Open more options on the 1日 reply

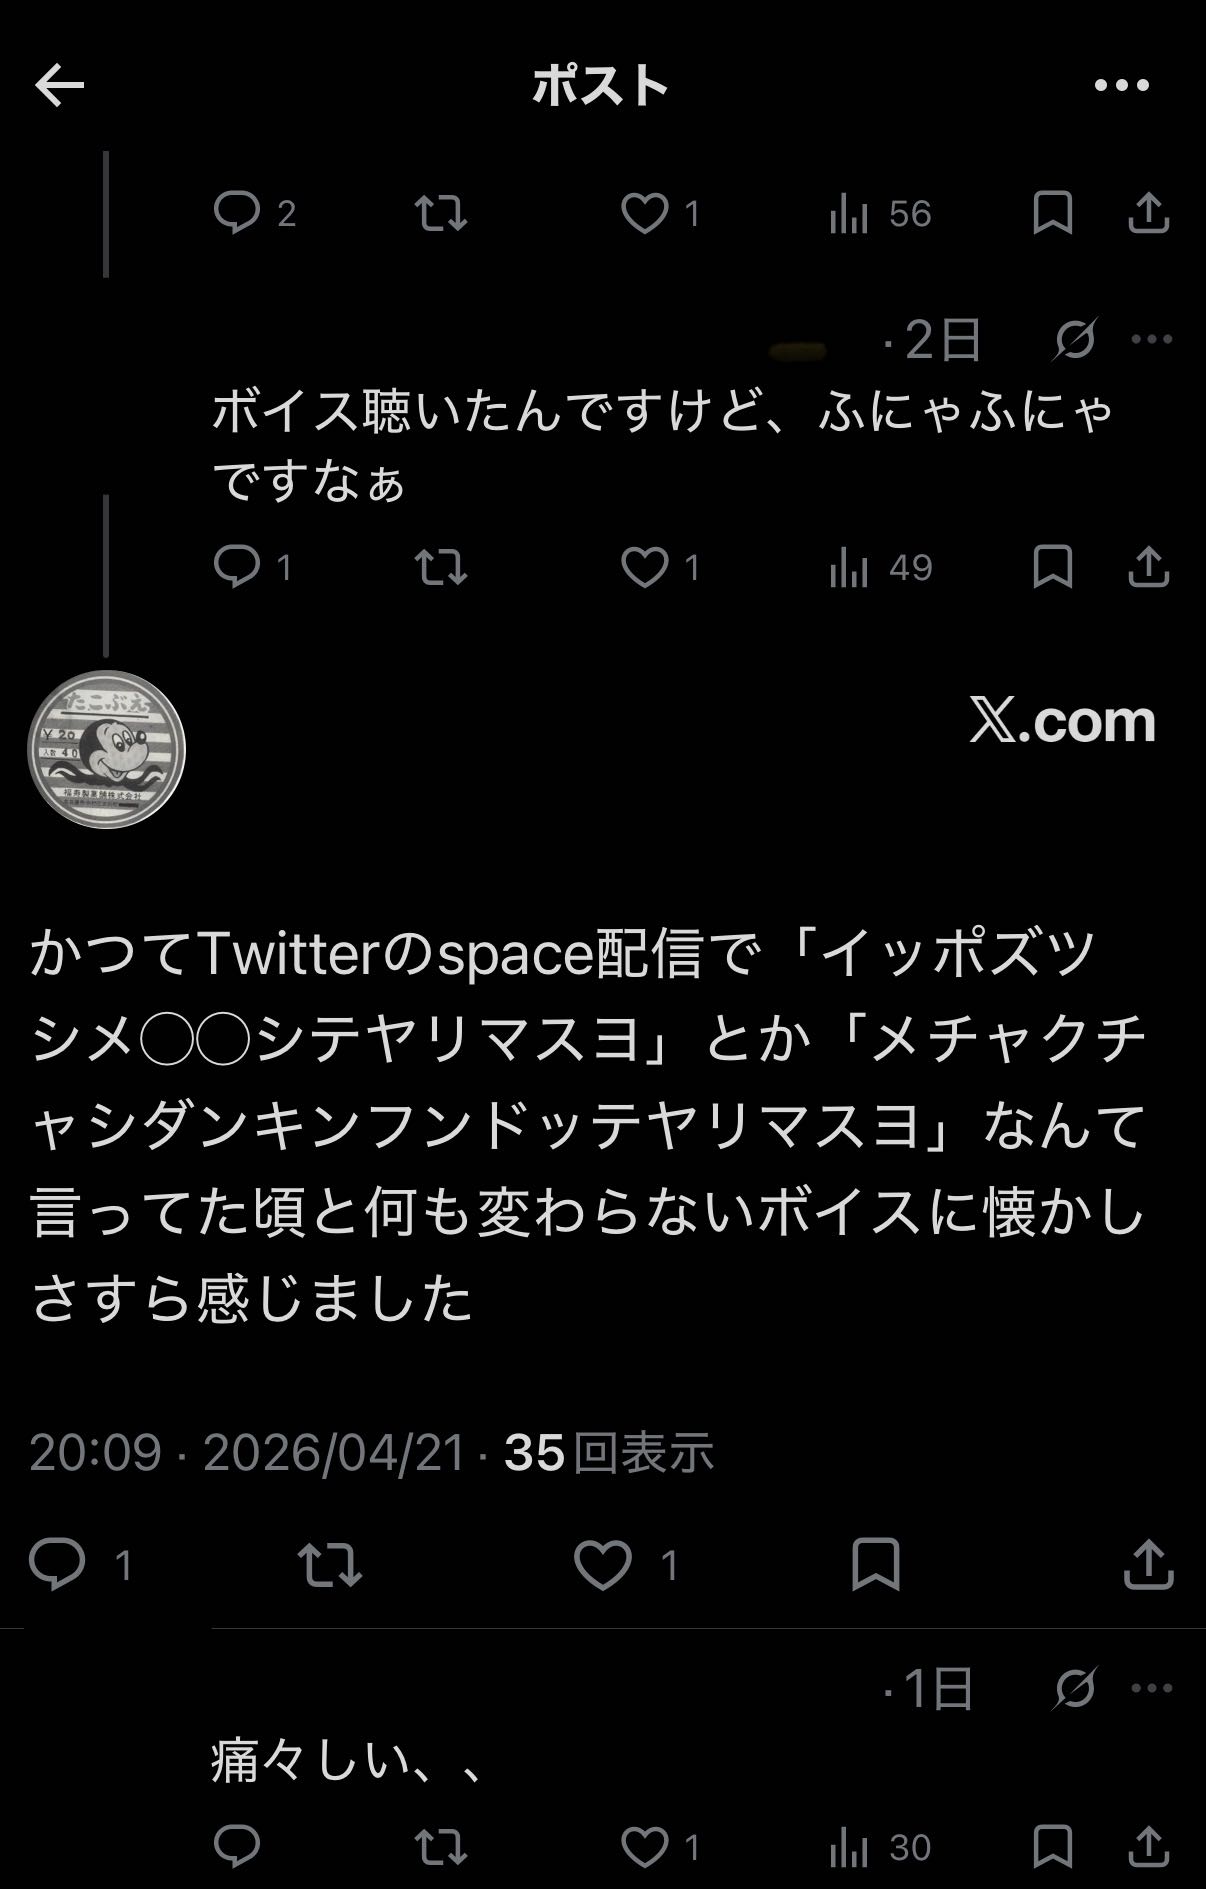click(x=1151, y=1688)
